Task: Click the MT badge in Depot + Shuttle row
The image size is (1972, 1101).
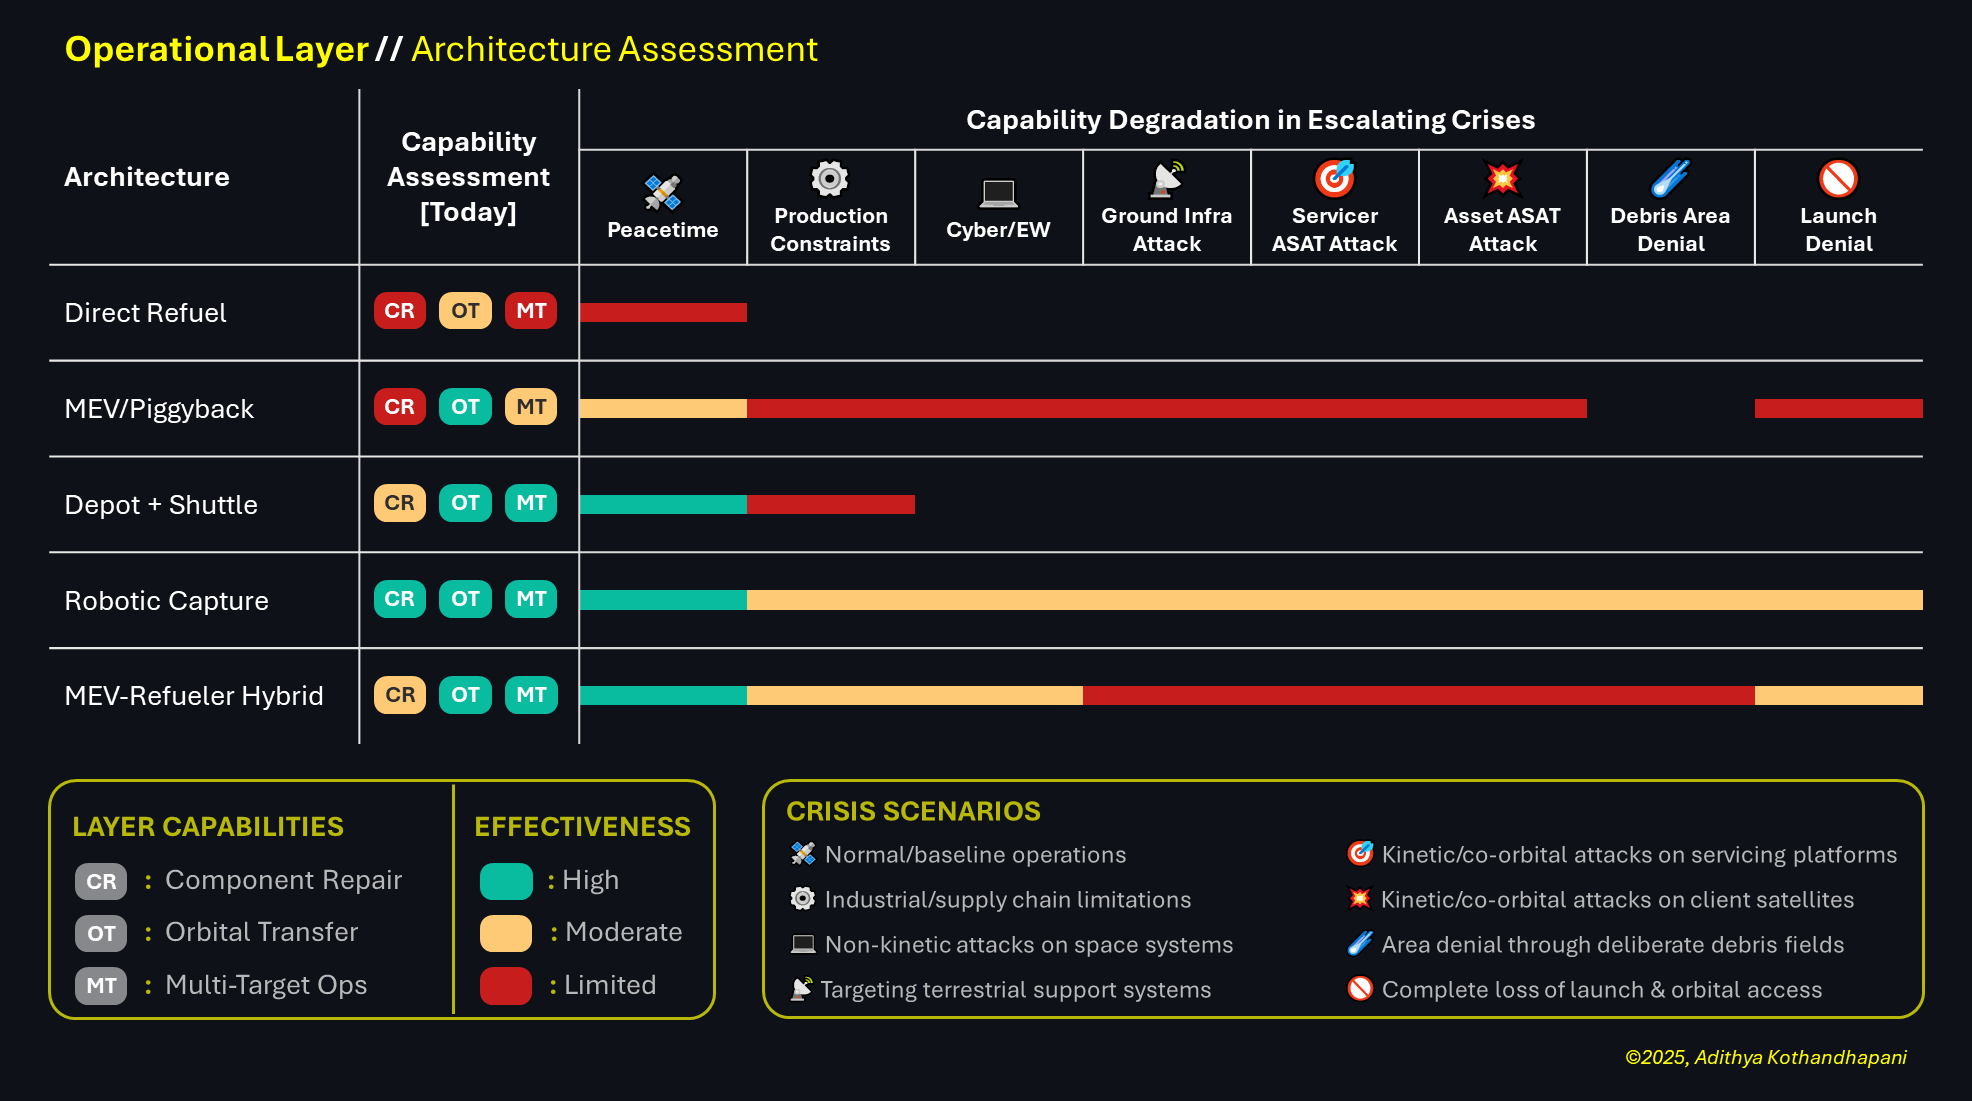Action: [x=531, y=503]
